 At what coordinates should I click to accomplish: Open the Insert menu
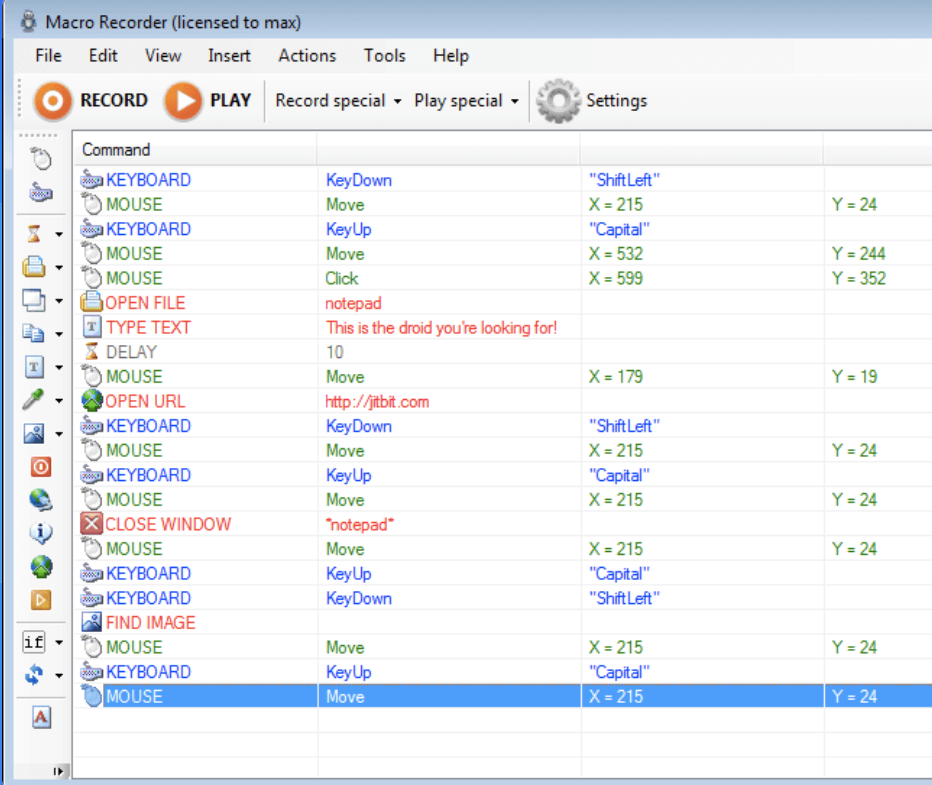(229, 55)
